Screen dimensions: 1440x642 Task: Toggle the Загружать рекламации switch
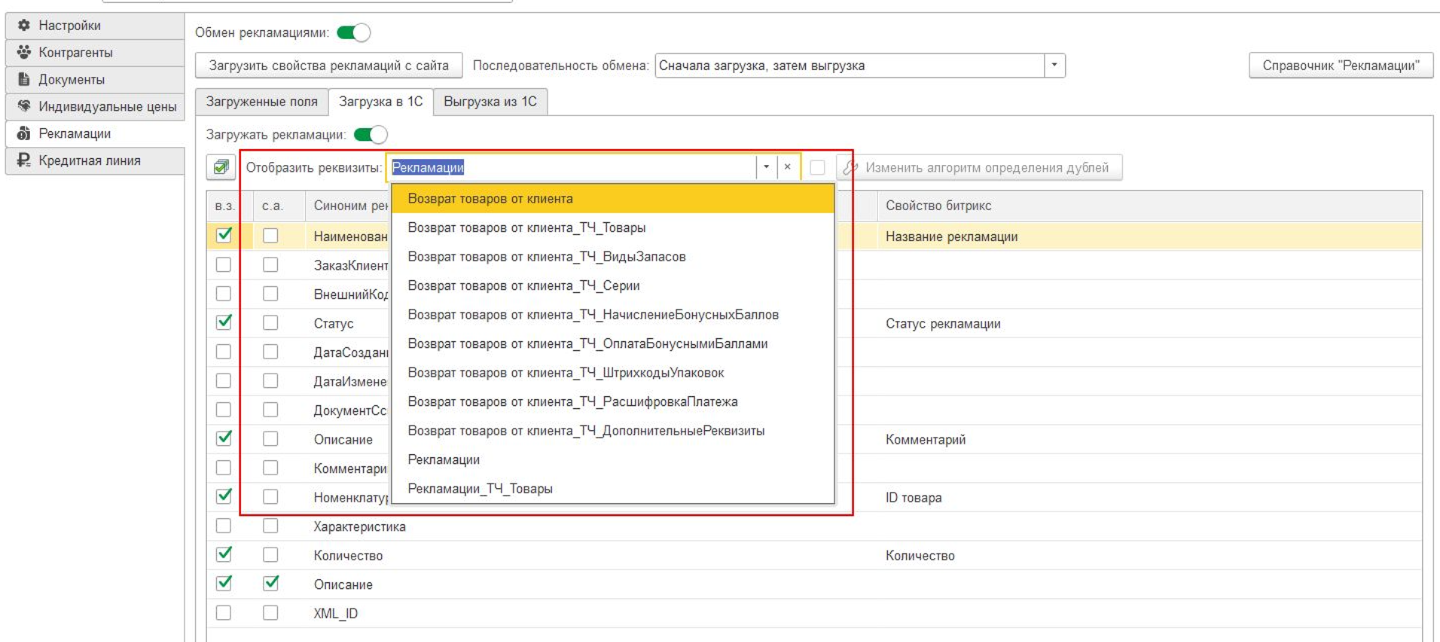(x=370, y=134)
